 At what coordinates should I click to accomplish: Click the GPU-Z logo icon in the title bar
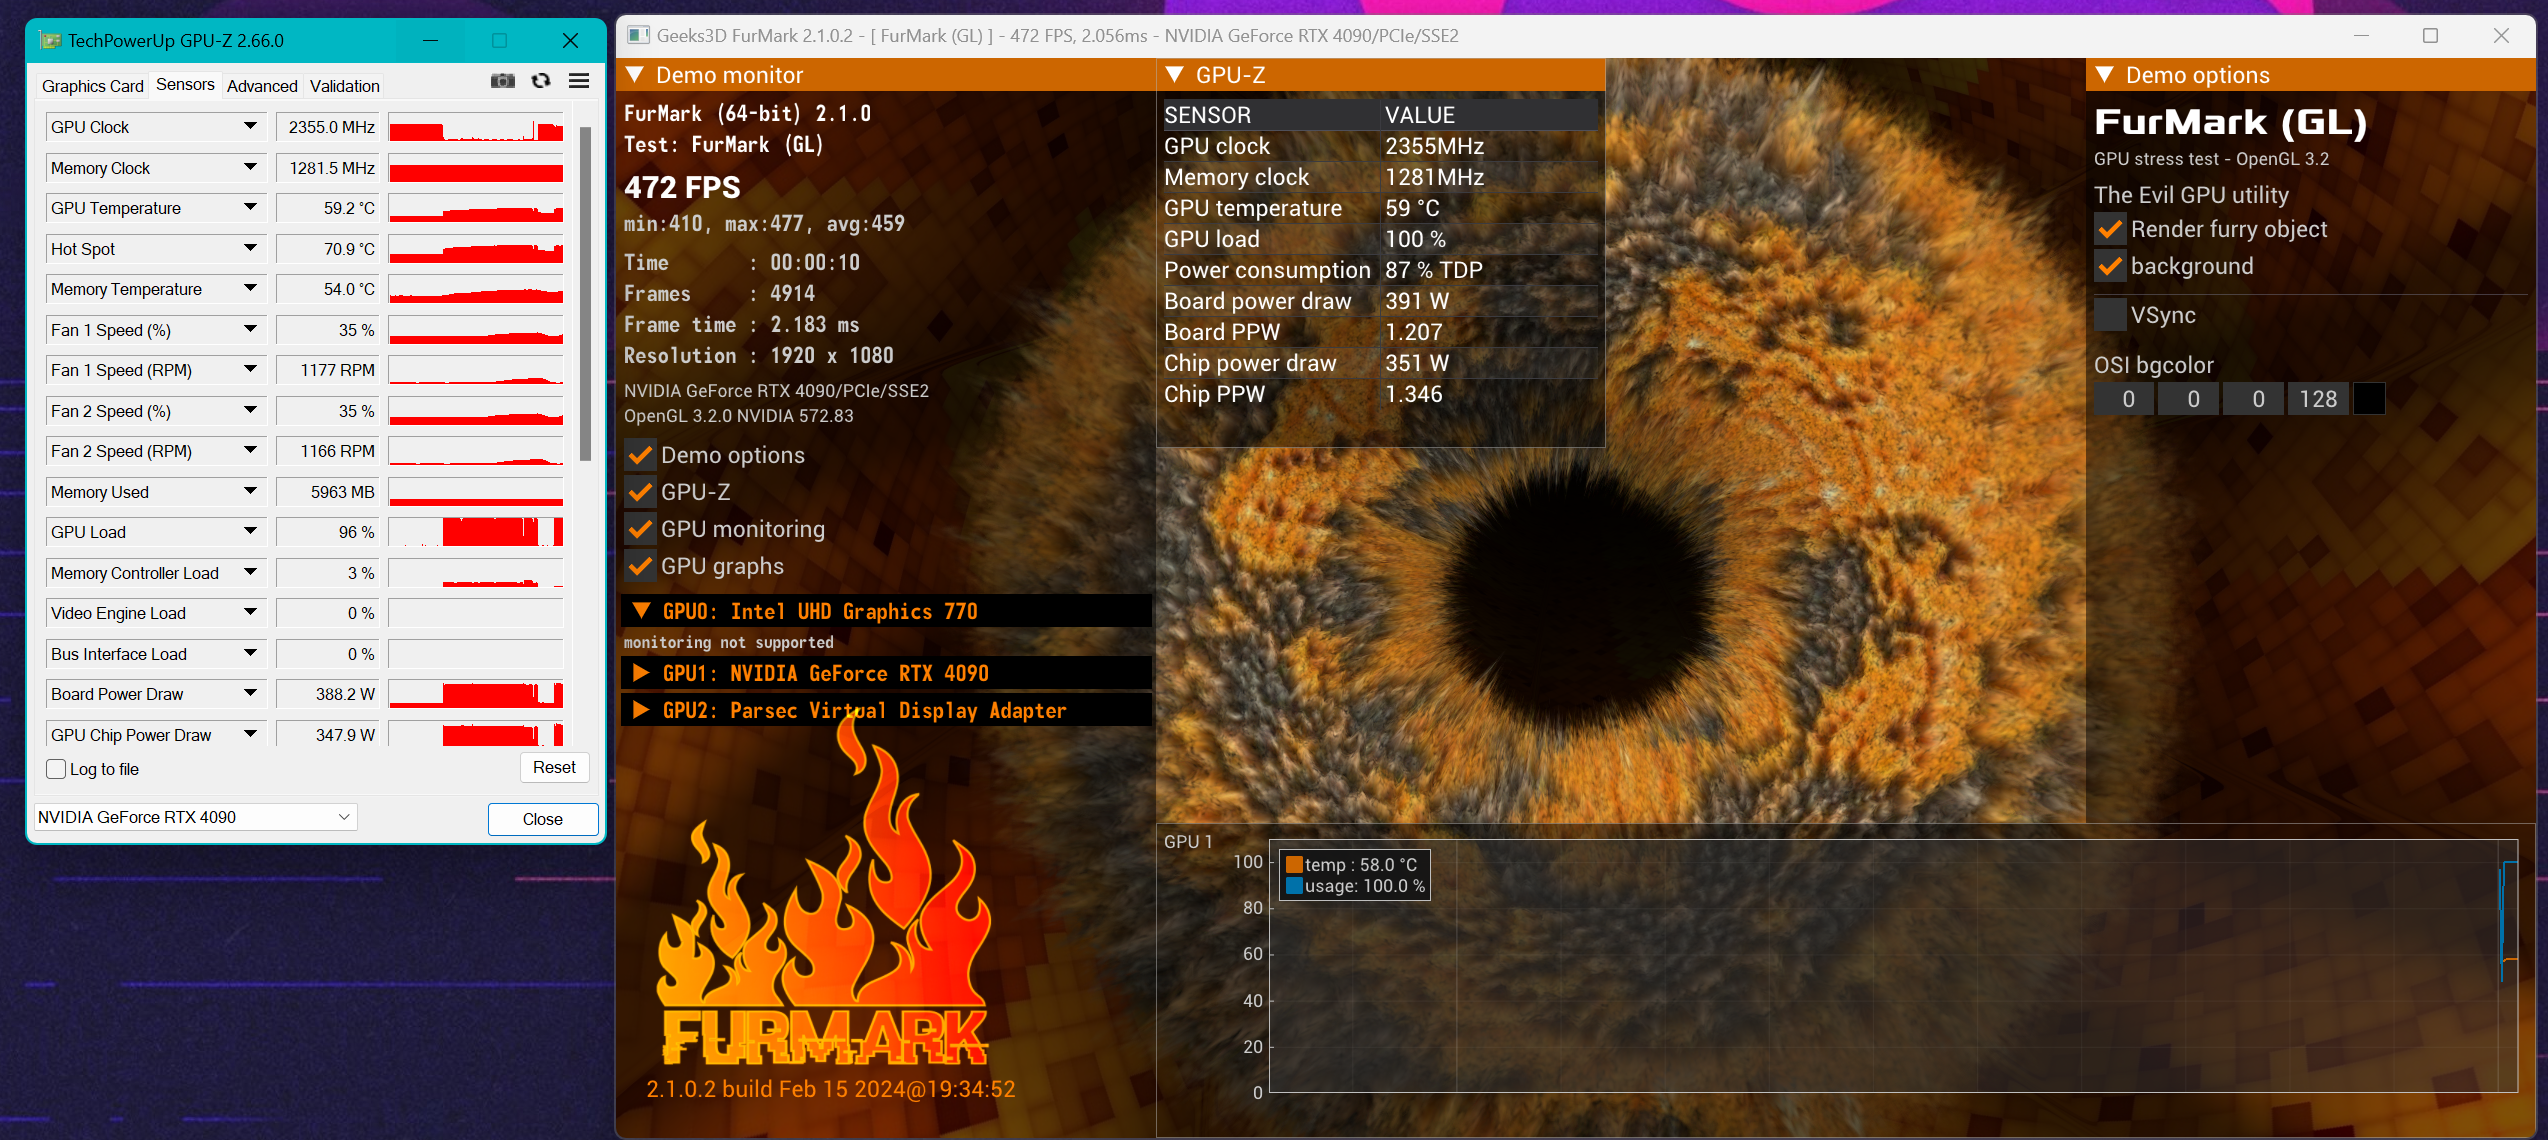(50, 40)
